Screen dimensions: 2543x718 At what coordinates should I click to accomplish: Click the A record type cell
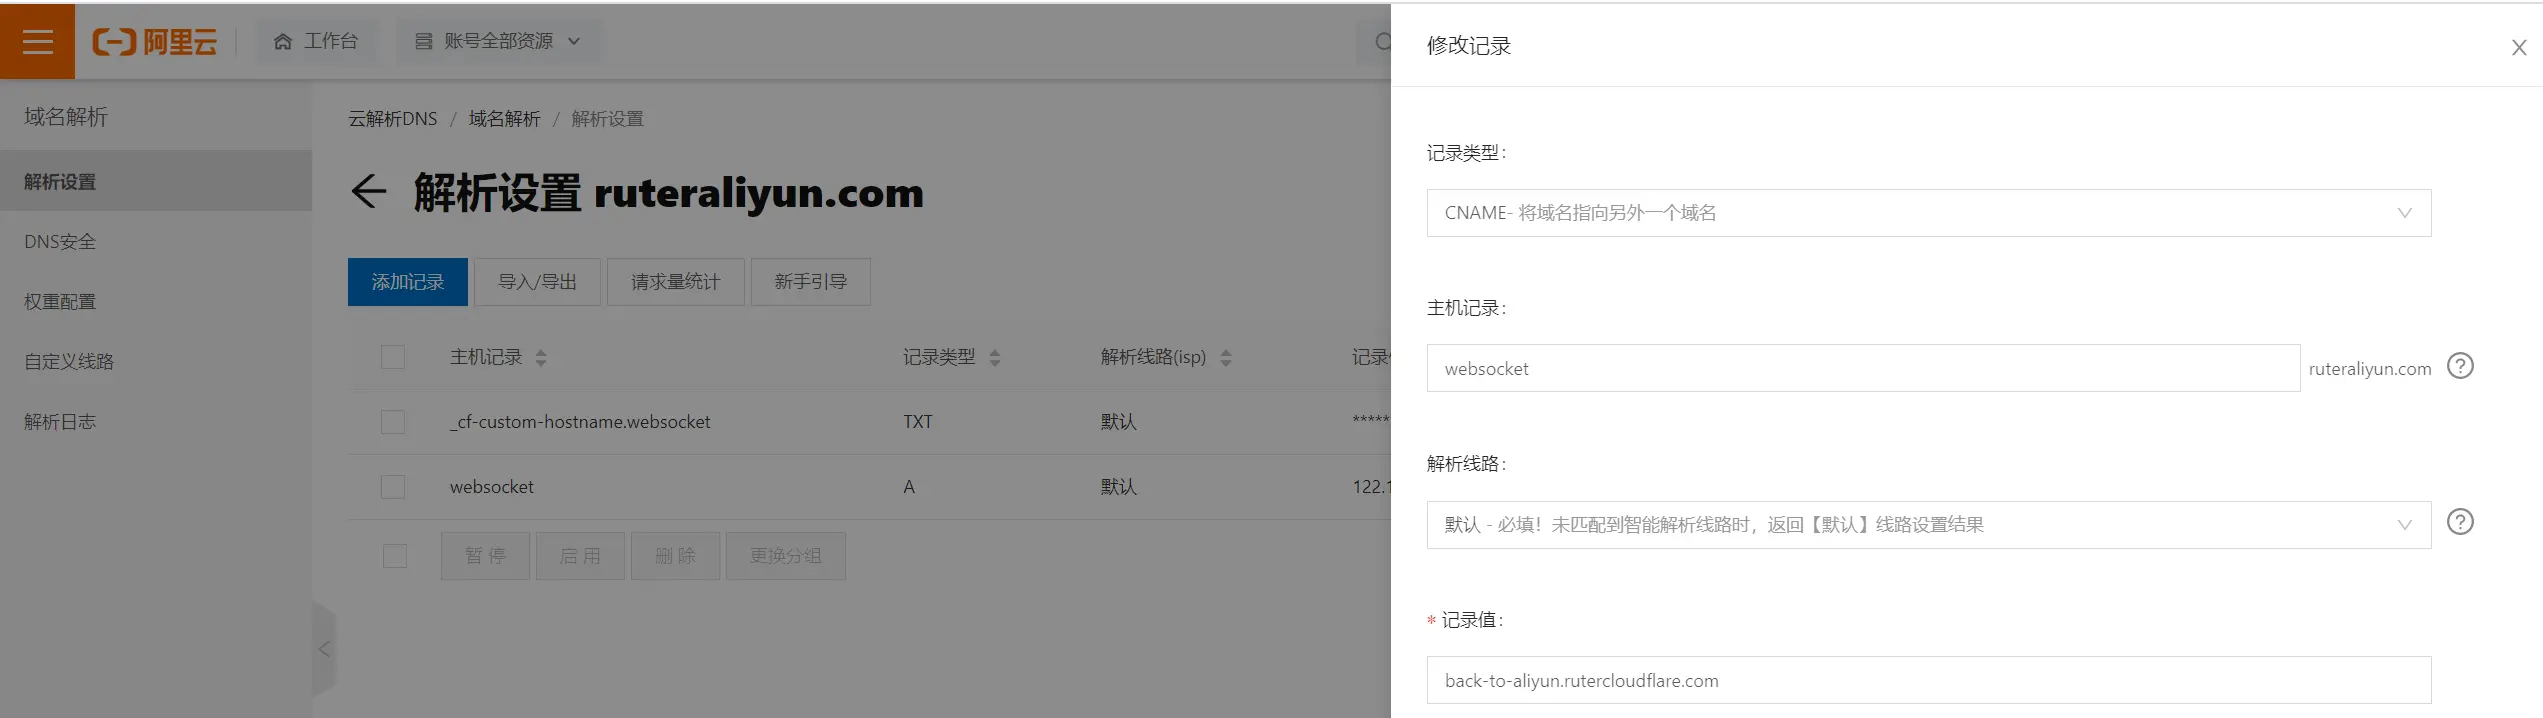pos(909,487)
